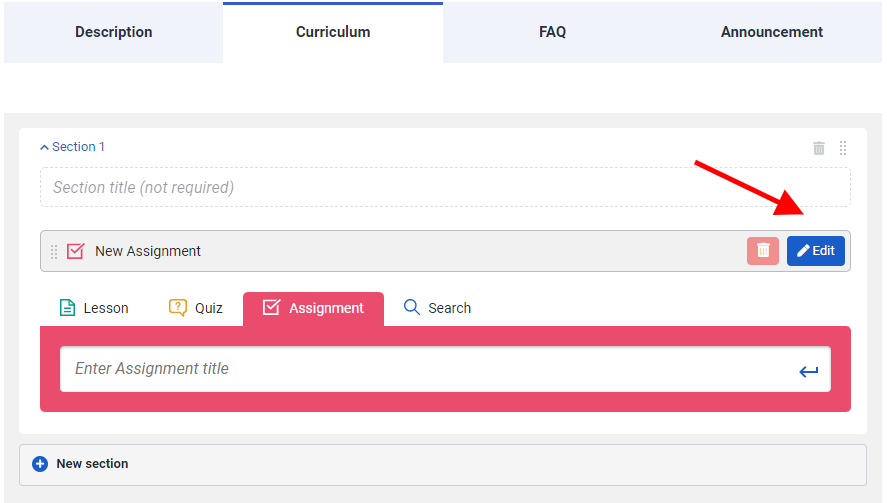Submit assignment title with enter arrow icon

coord(809,372)
